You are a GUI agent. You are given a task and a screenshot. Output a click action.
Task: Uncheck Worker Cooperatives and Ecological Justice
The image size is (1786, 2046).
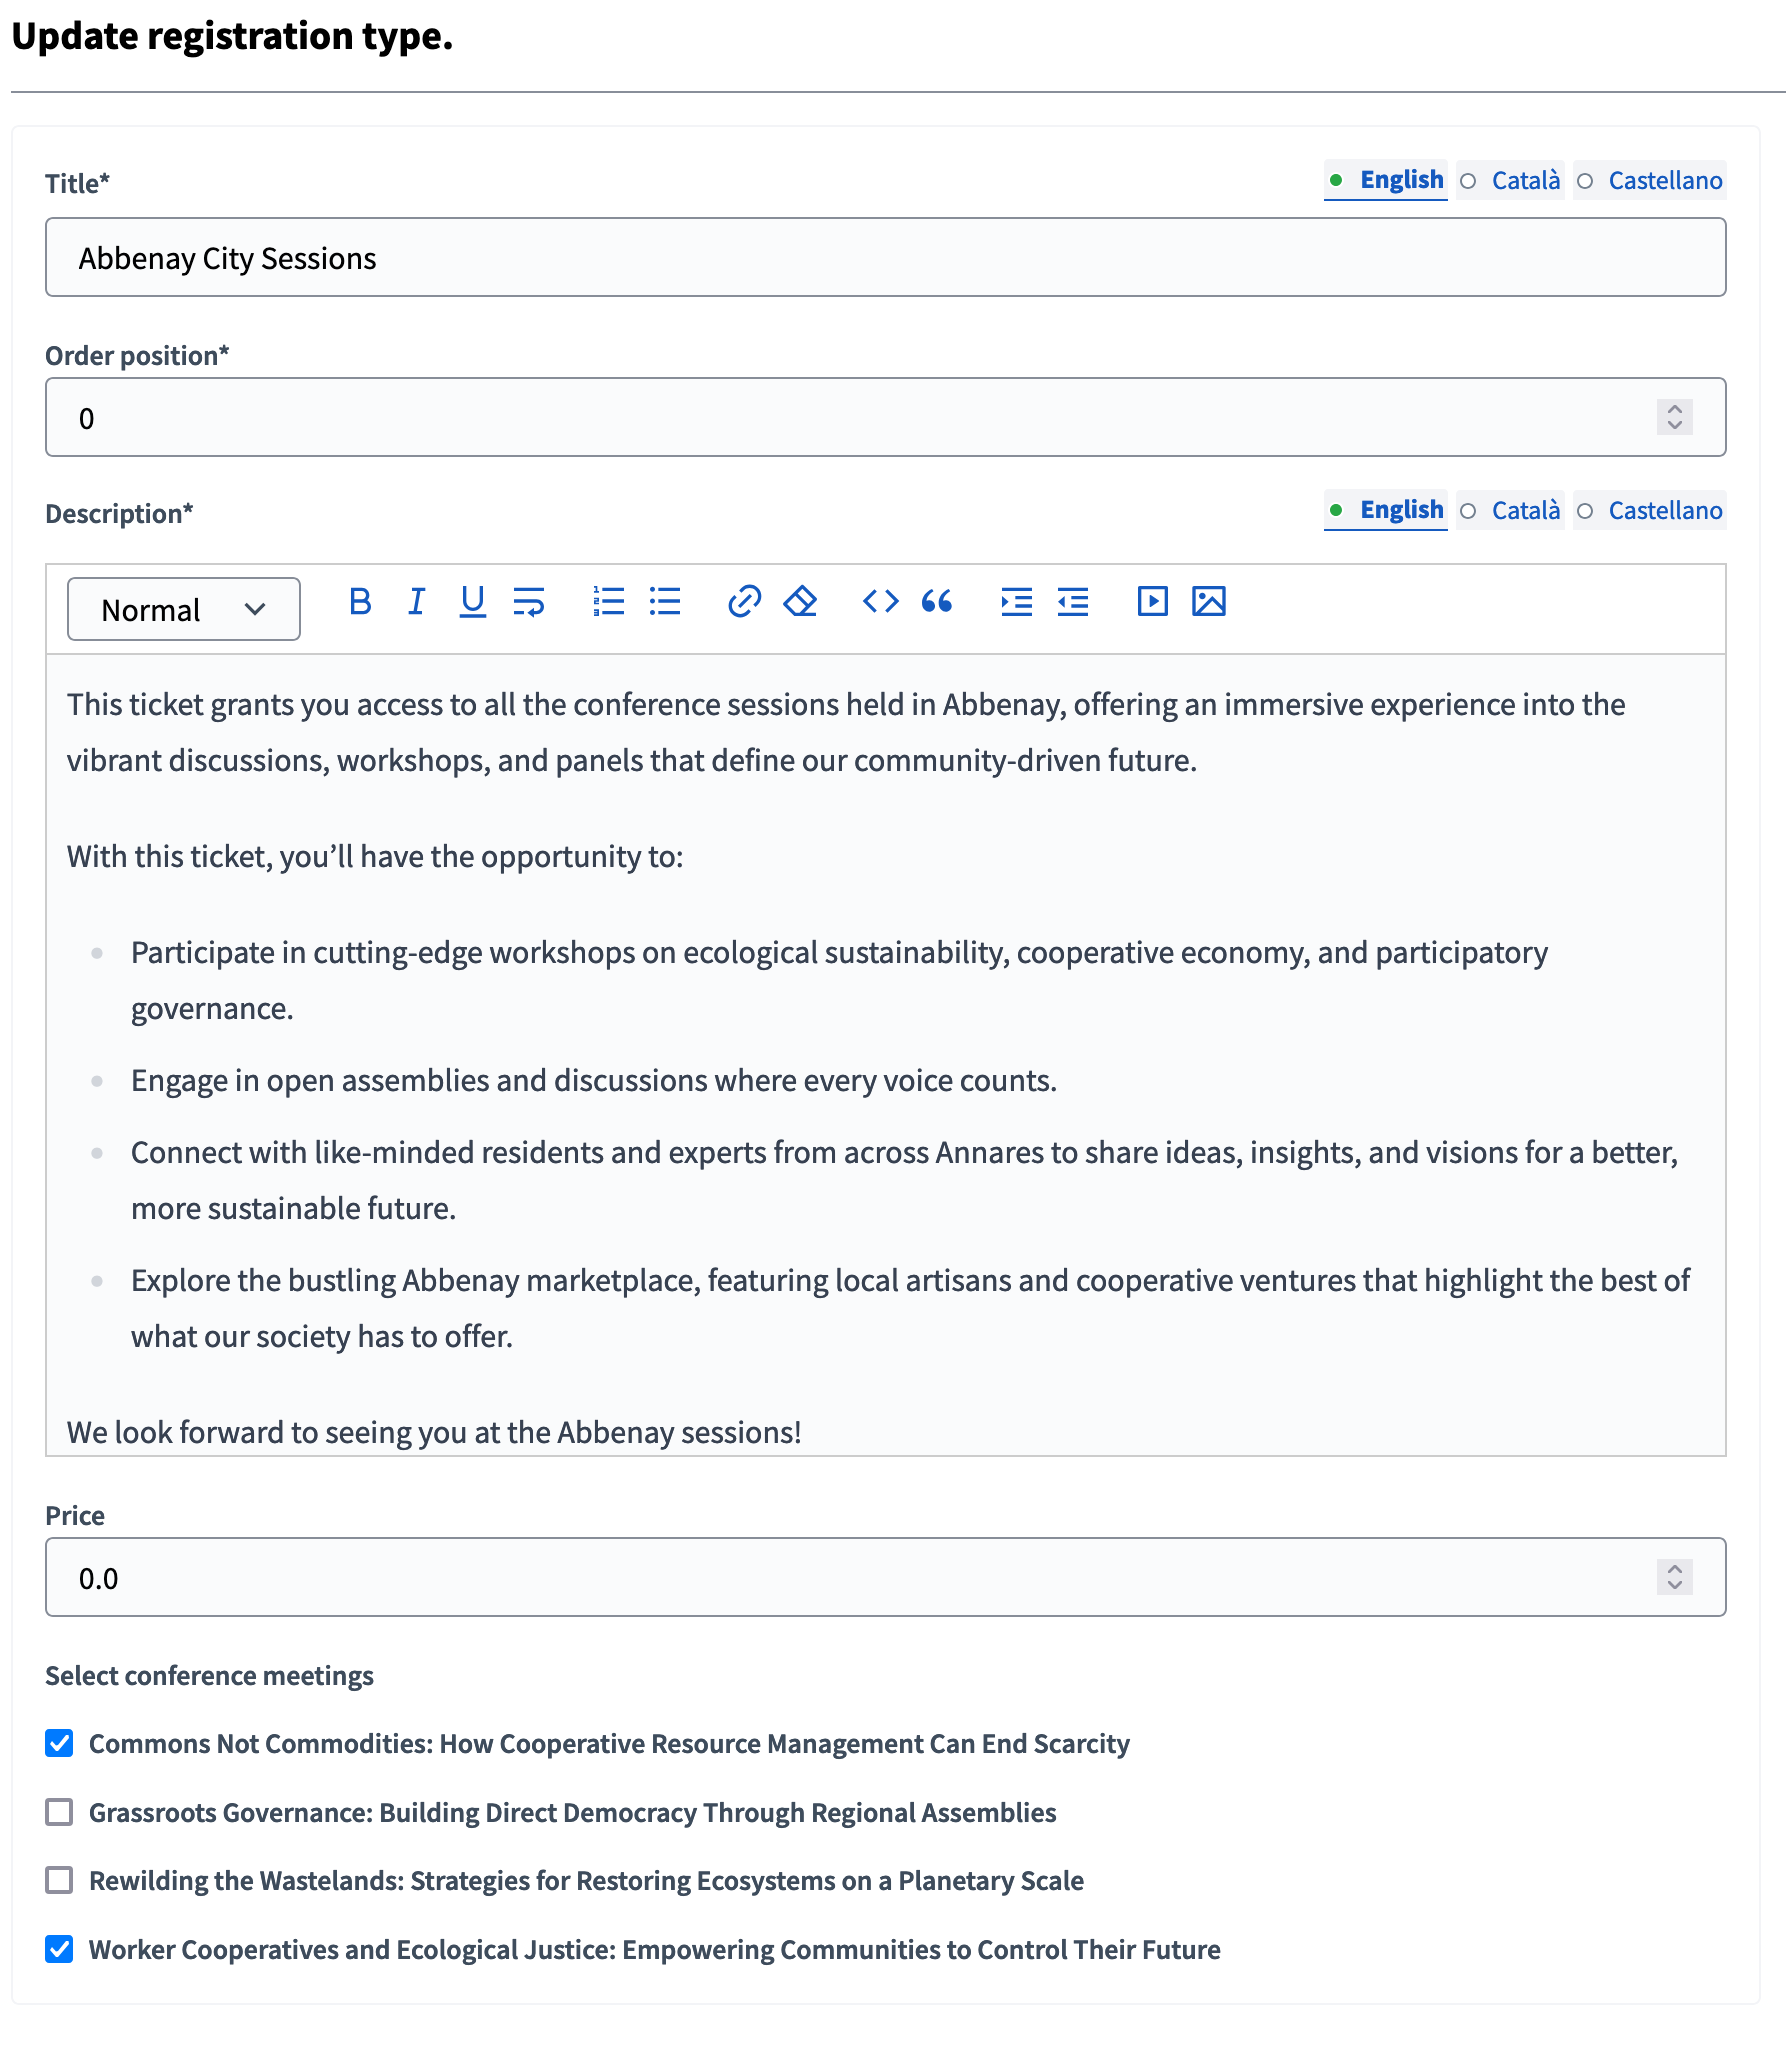click(x=59, y=1949)
